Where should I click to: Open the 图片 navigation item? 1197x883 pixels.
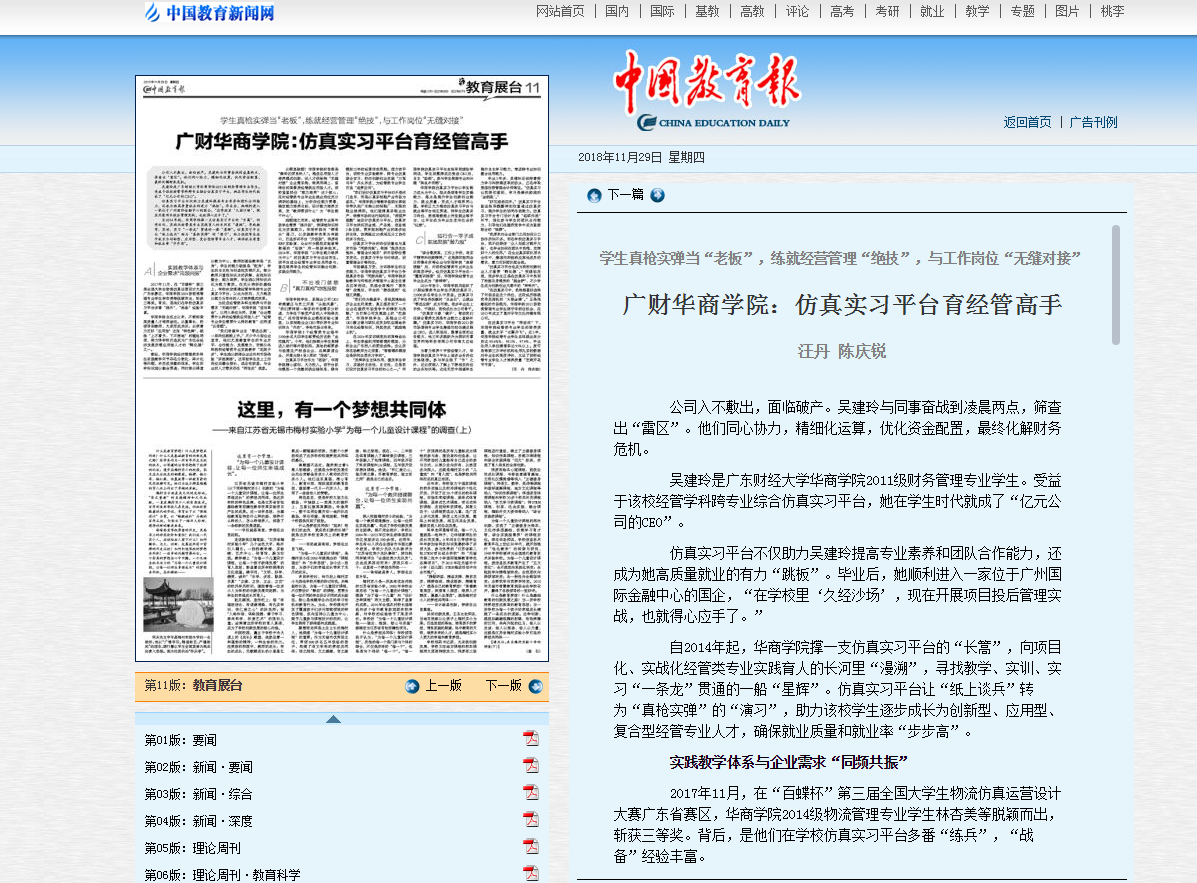pos(1067,11)
